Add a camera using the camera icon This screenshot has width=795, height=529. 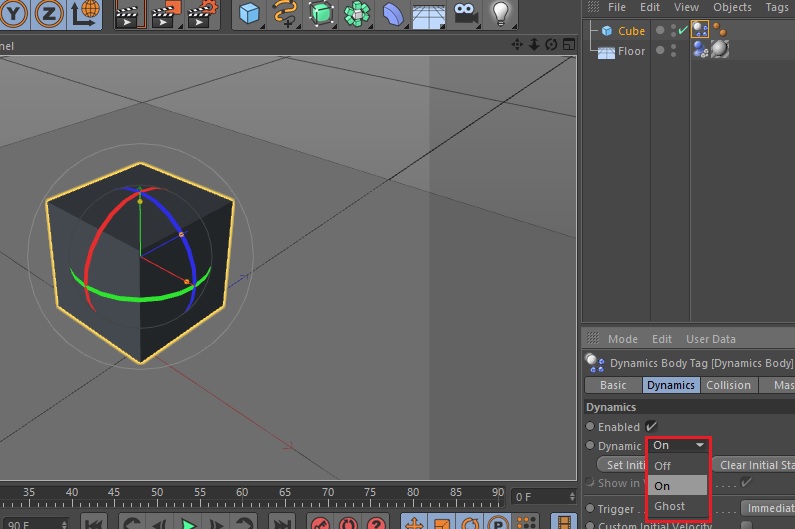[x=465, y=14]
